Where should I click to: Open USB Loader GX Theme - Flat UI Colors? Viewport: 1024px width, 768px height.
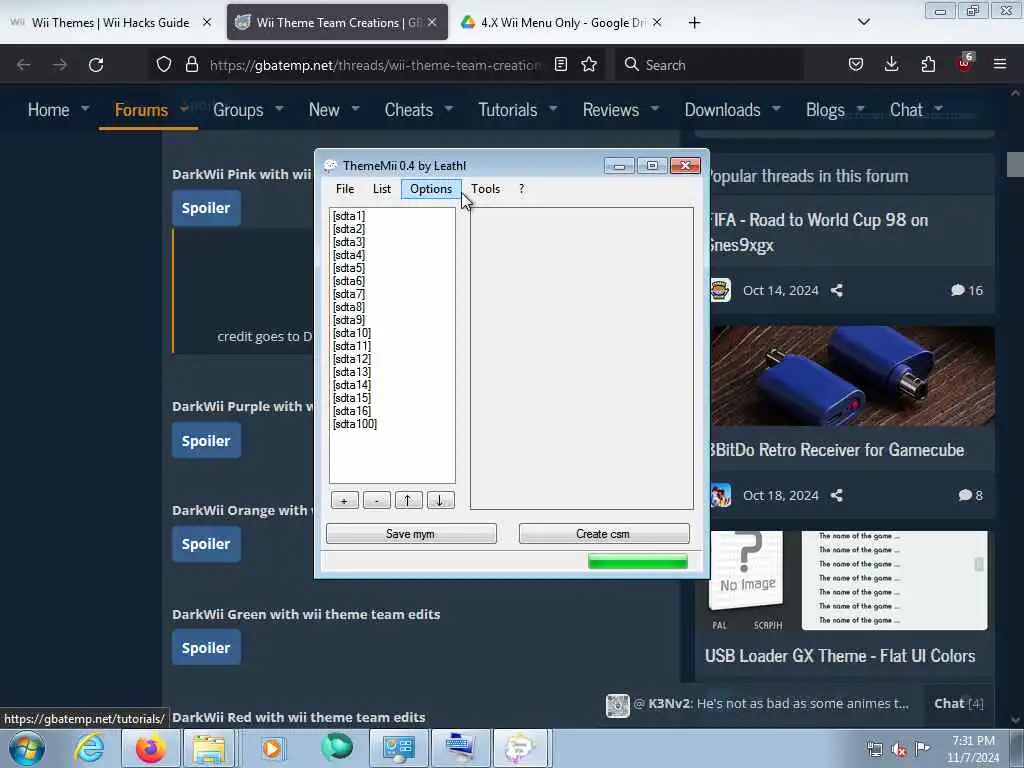(x=840, y=656)
